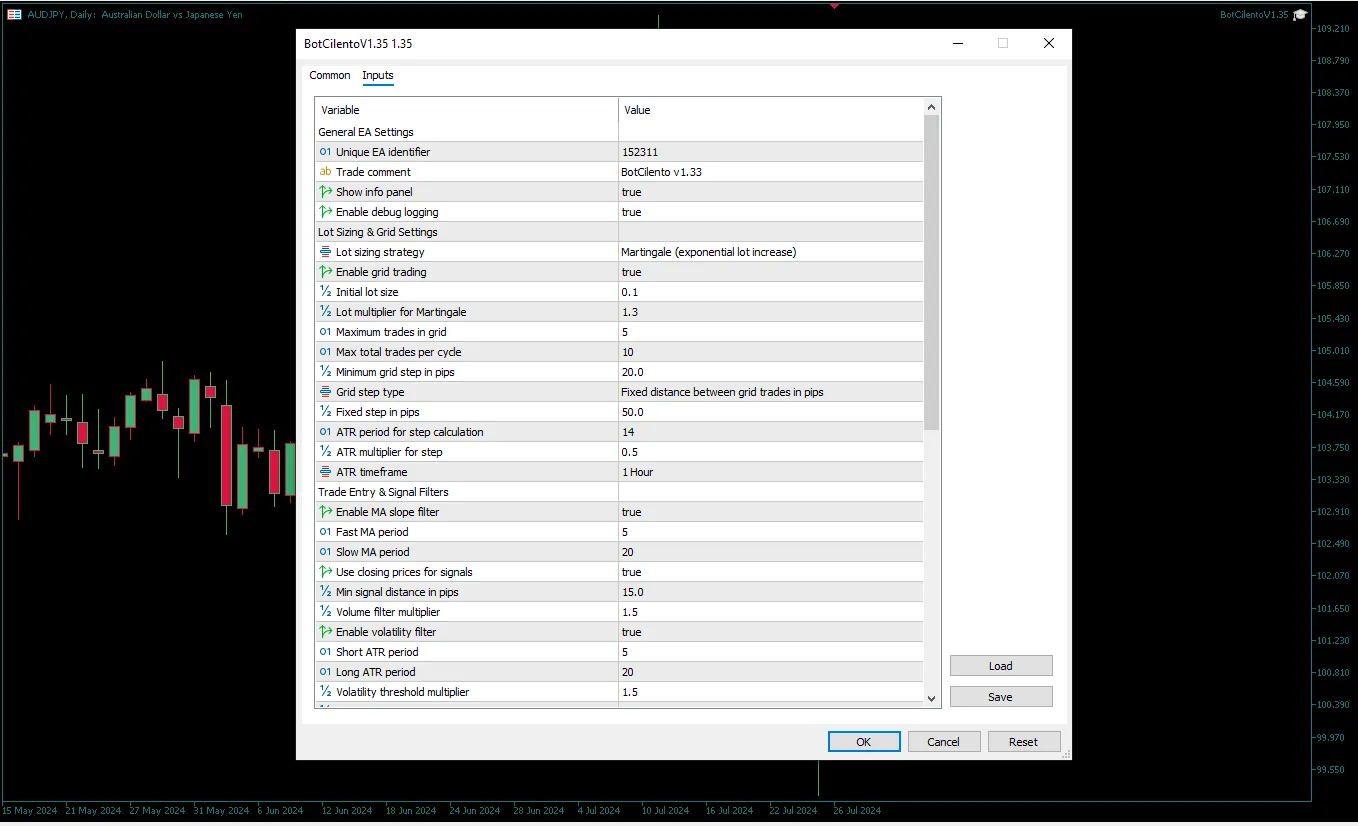Viewport: 1358px width, 826px height.
Task: Click the double icon beside Volume filter multiplier
Action: [325, 612]
